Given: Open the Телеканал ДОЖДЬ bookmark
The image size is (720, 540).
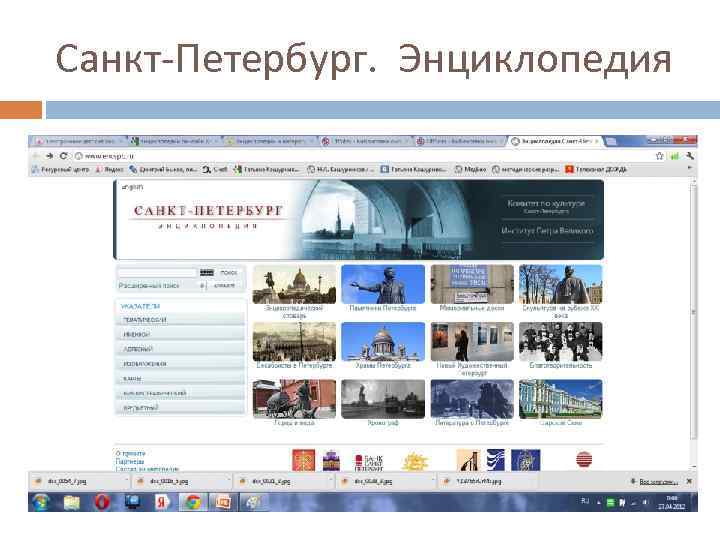Looking at the screenshot, I should click(596, 169).
